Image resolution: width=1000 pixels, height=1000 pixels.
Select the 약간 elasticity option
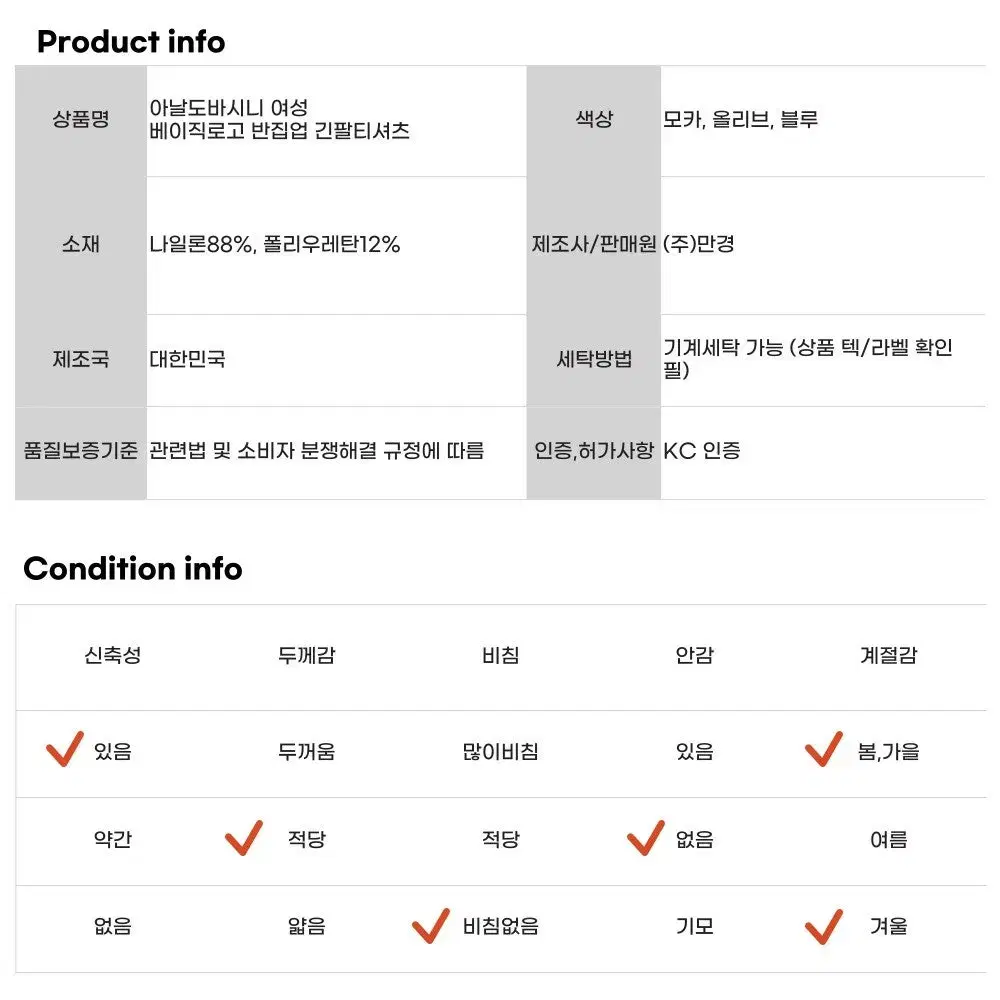(x=113, y=839)
